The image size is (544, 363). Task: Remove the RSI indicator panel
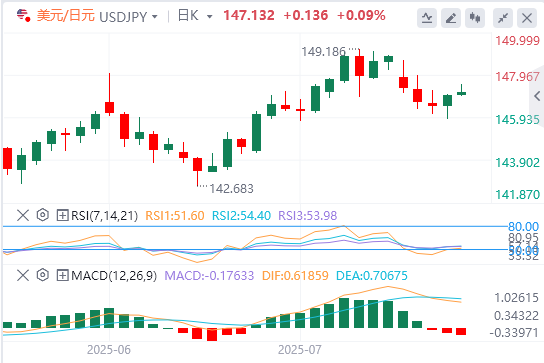23,215
